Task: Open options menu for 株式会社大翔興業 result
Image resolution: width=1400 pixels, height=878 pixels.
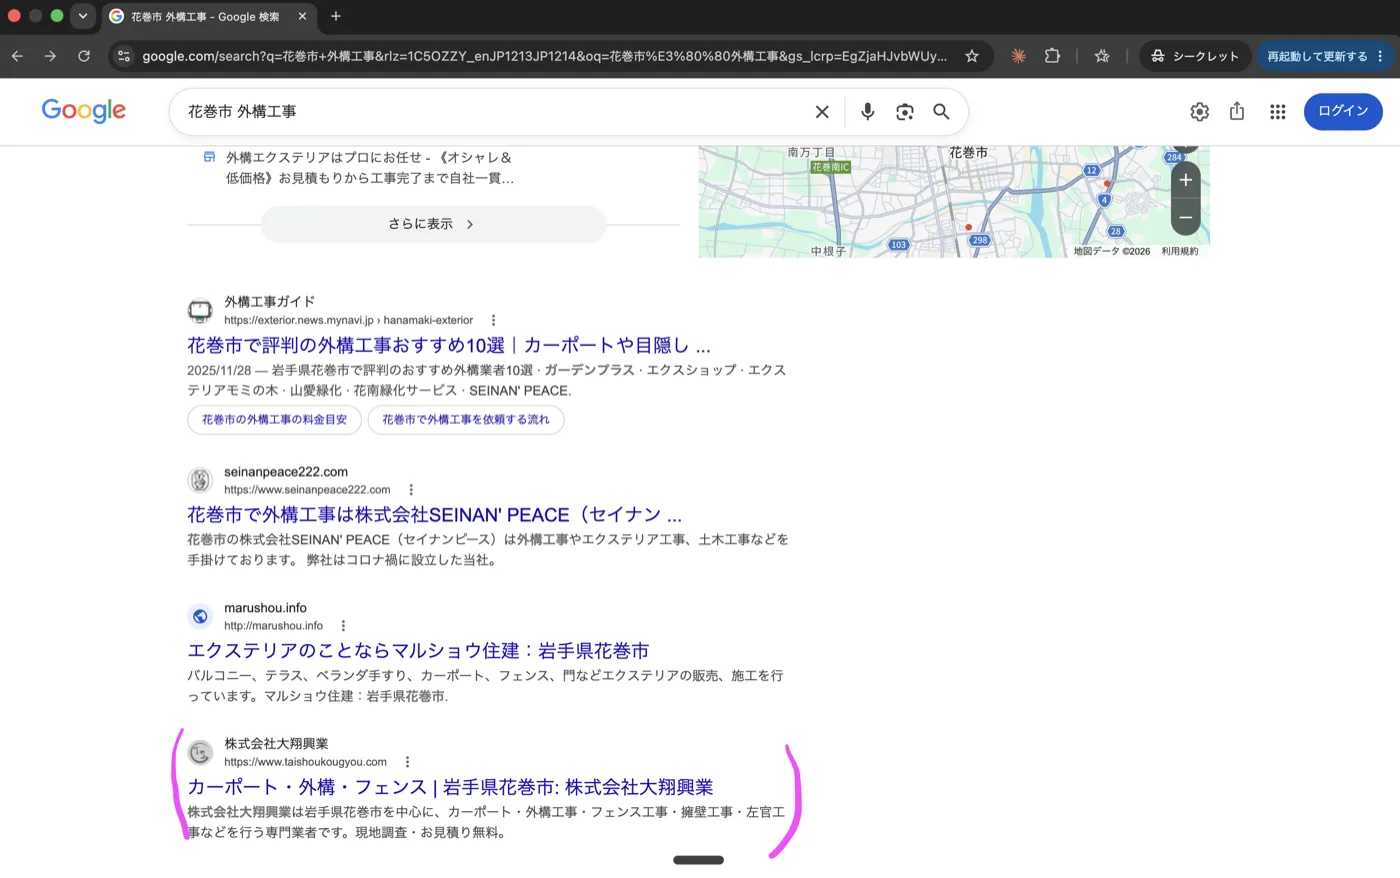Action: pyautogui.click(x=407, y=762)
